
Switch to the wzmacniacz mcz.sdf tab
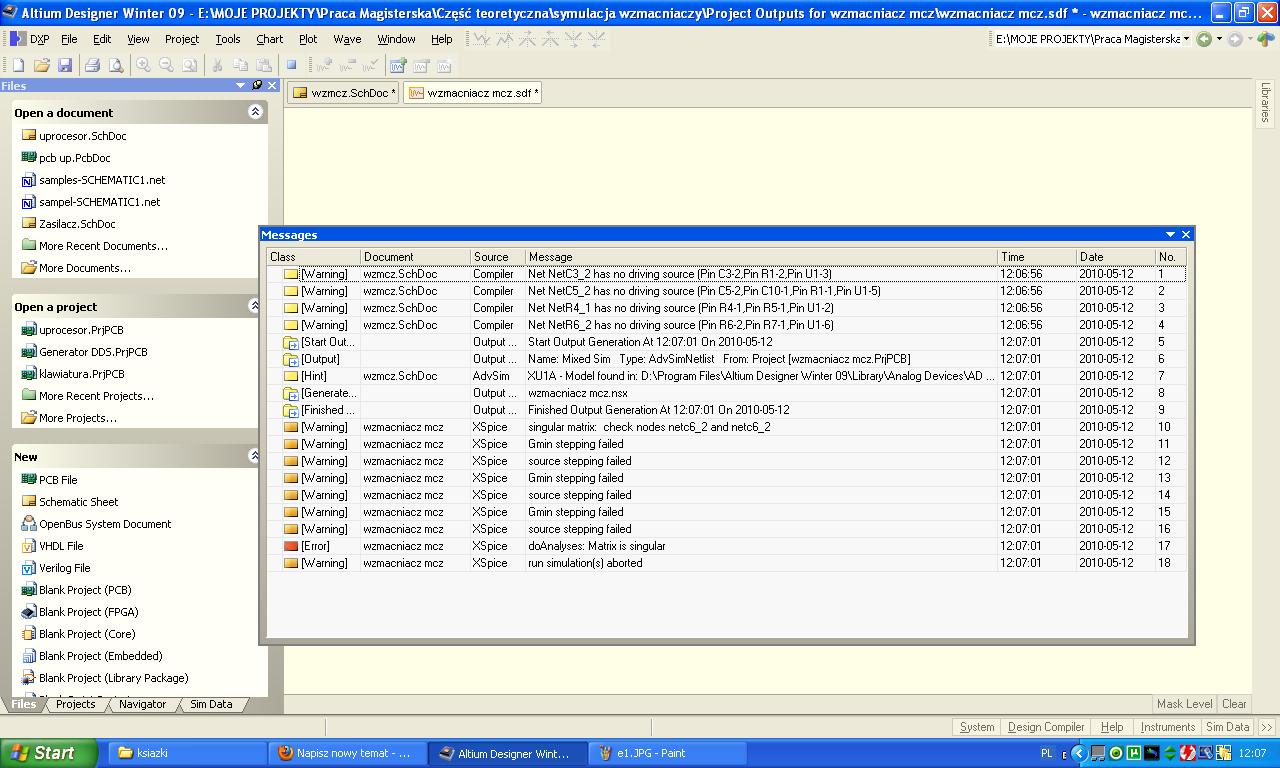coord(473,93)
